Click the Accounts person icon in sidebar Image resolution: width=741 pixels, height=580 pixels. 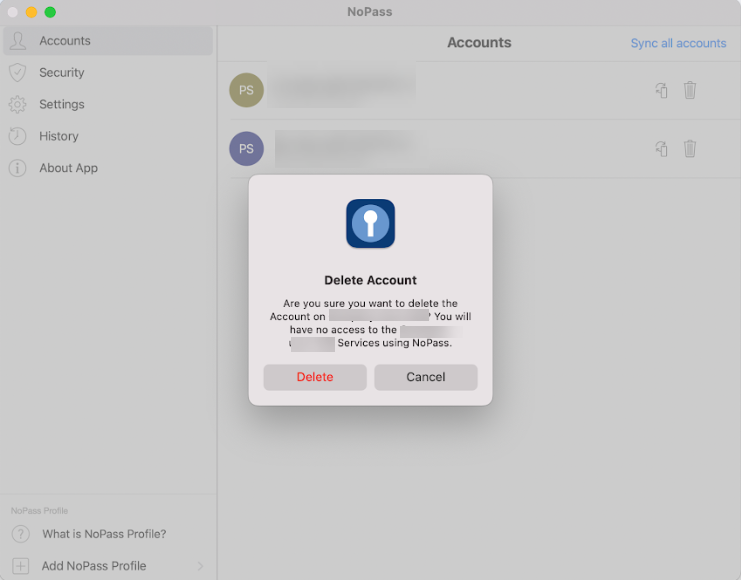[x=18, y=41]
